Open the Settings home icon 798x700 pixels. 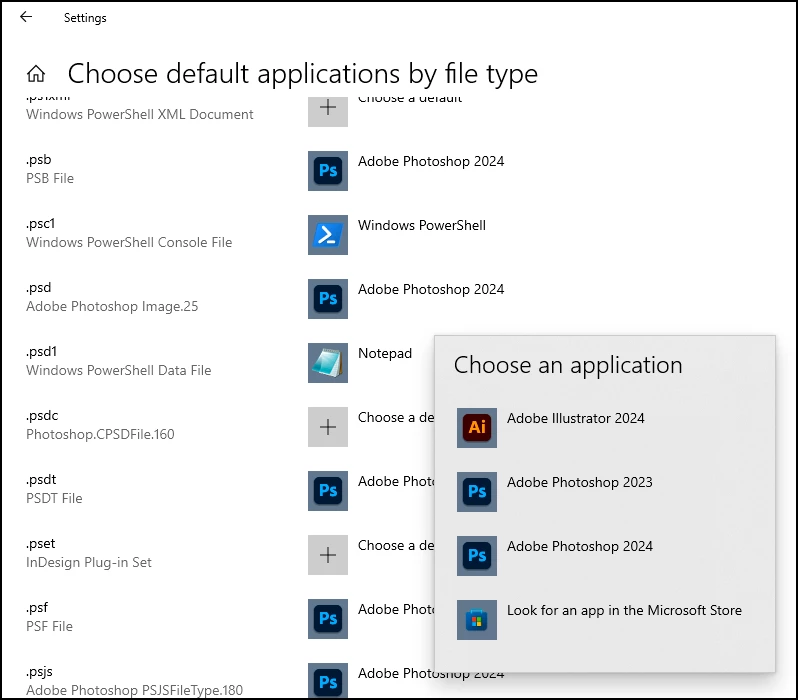(x=36, y=74)
